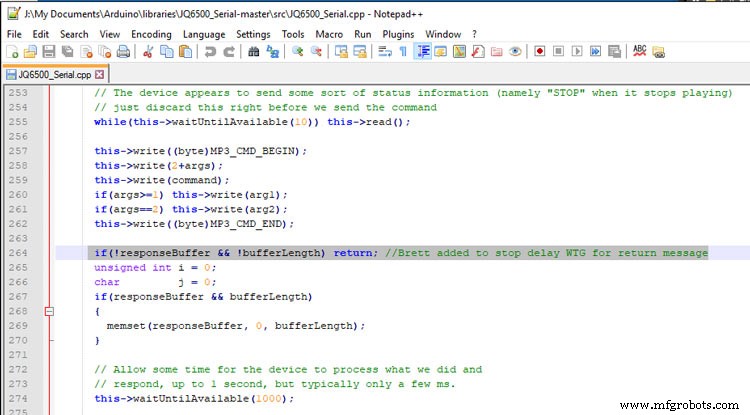Collapse the code block at line 268
The image size is (750, 415).
pos(48,311)
